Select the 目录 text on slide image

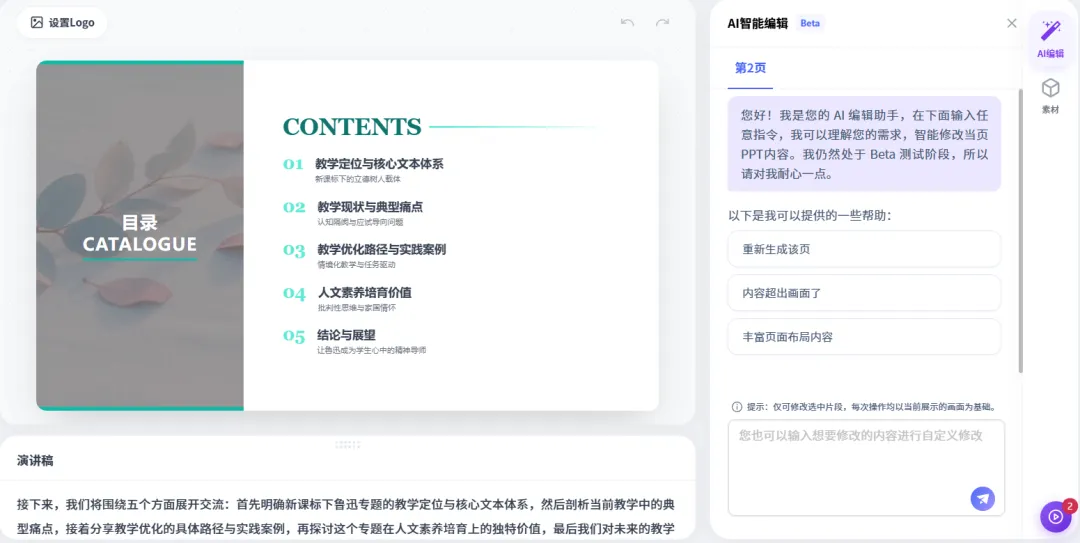tap(140, 223)
